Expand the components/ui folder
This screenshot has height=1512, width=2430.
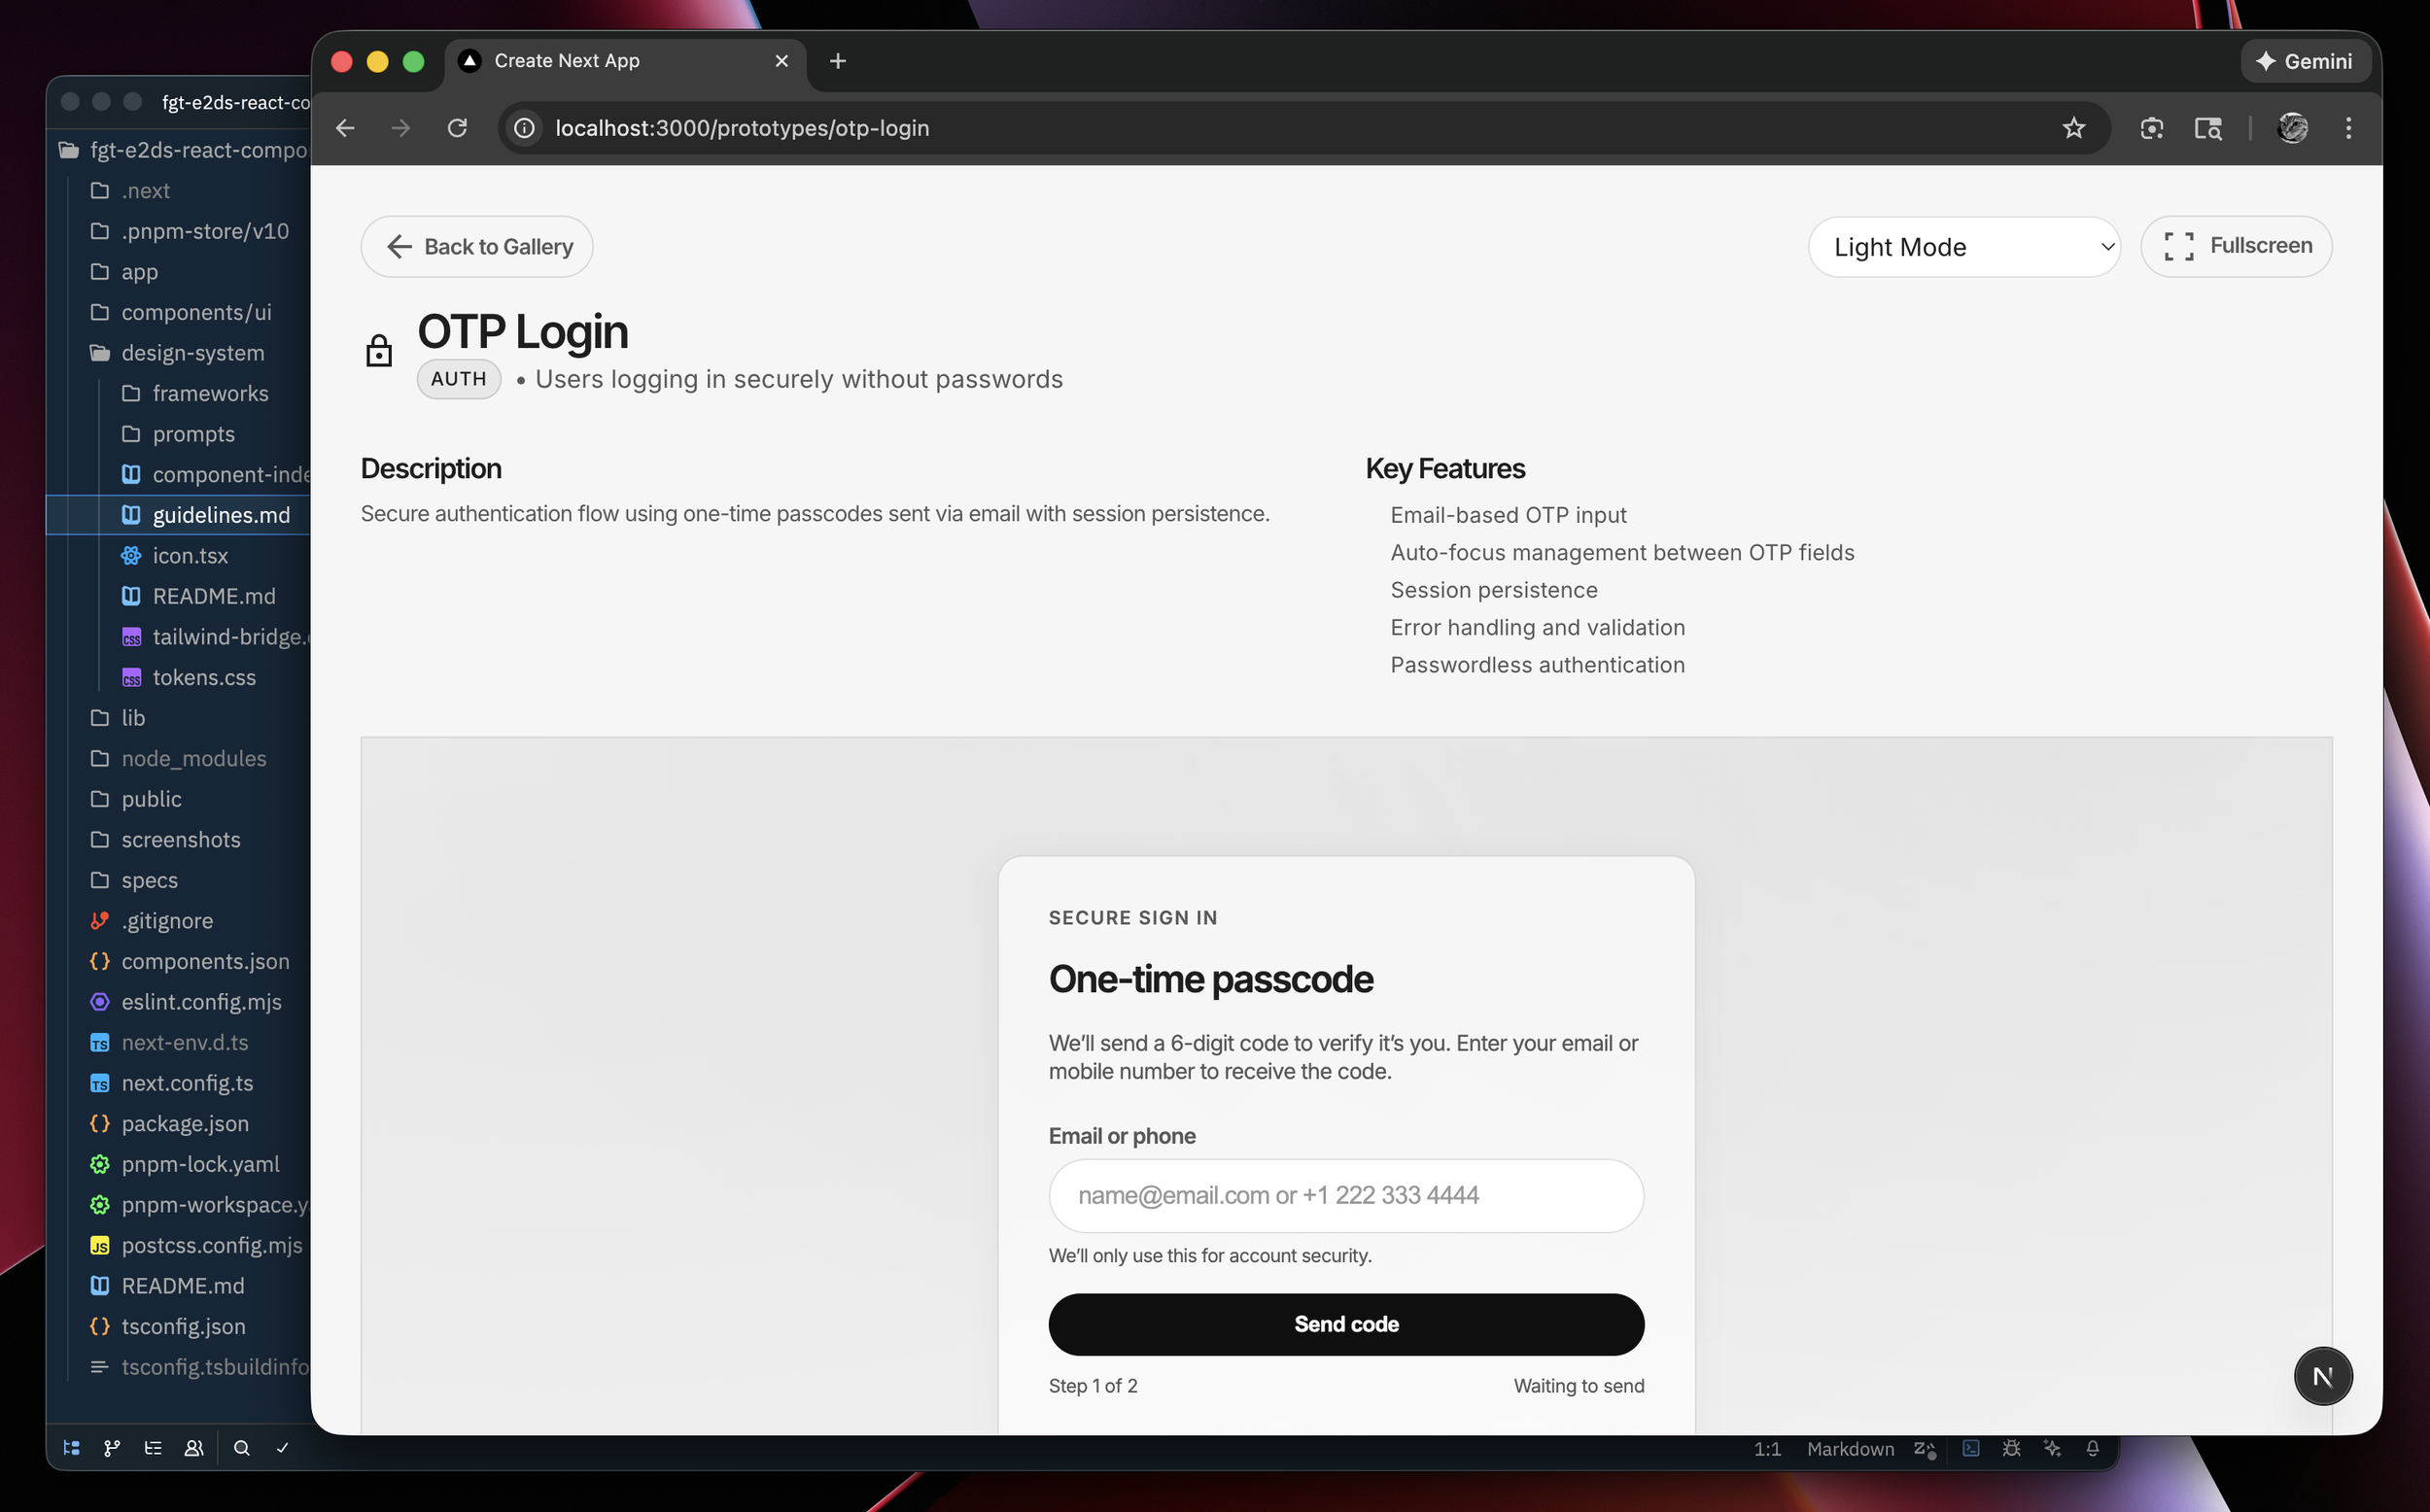click(195, 312)
